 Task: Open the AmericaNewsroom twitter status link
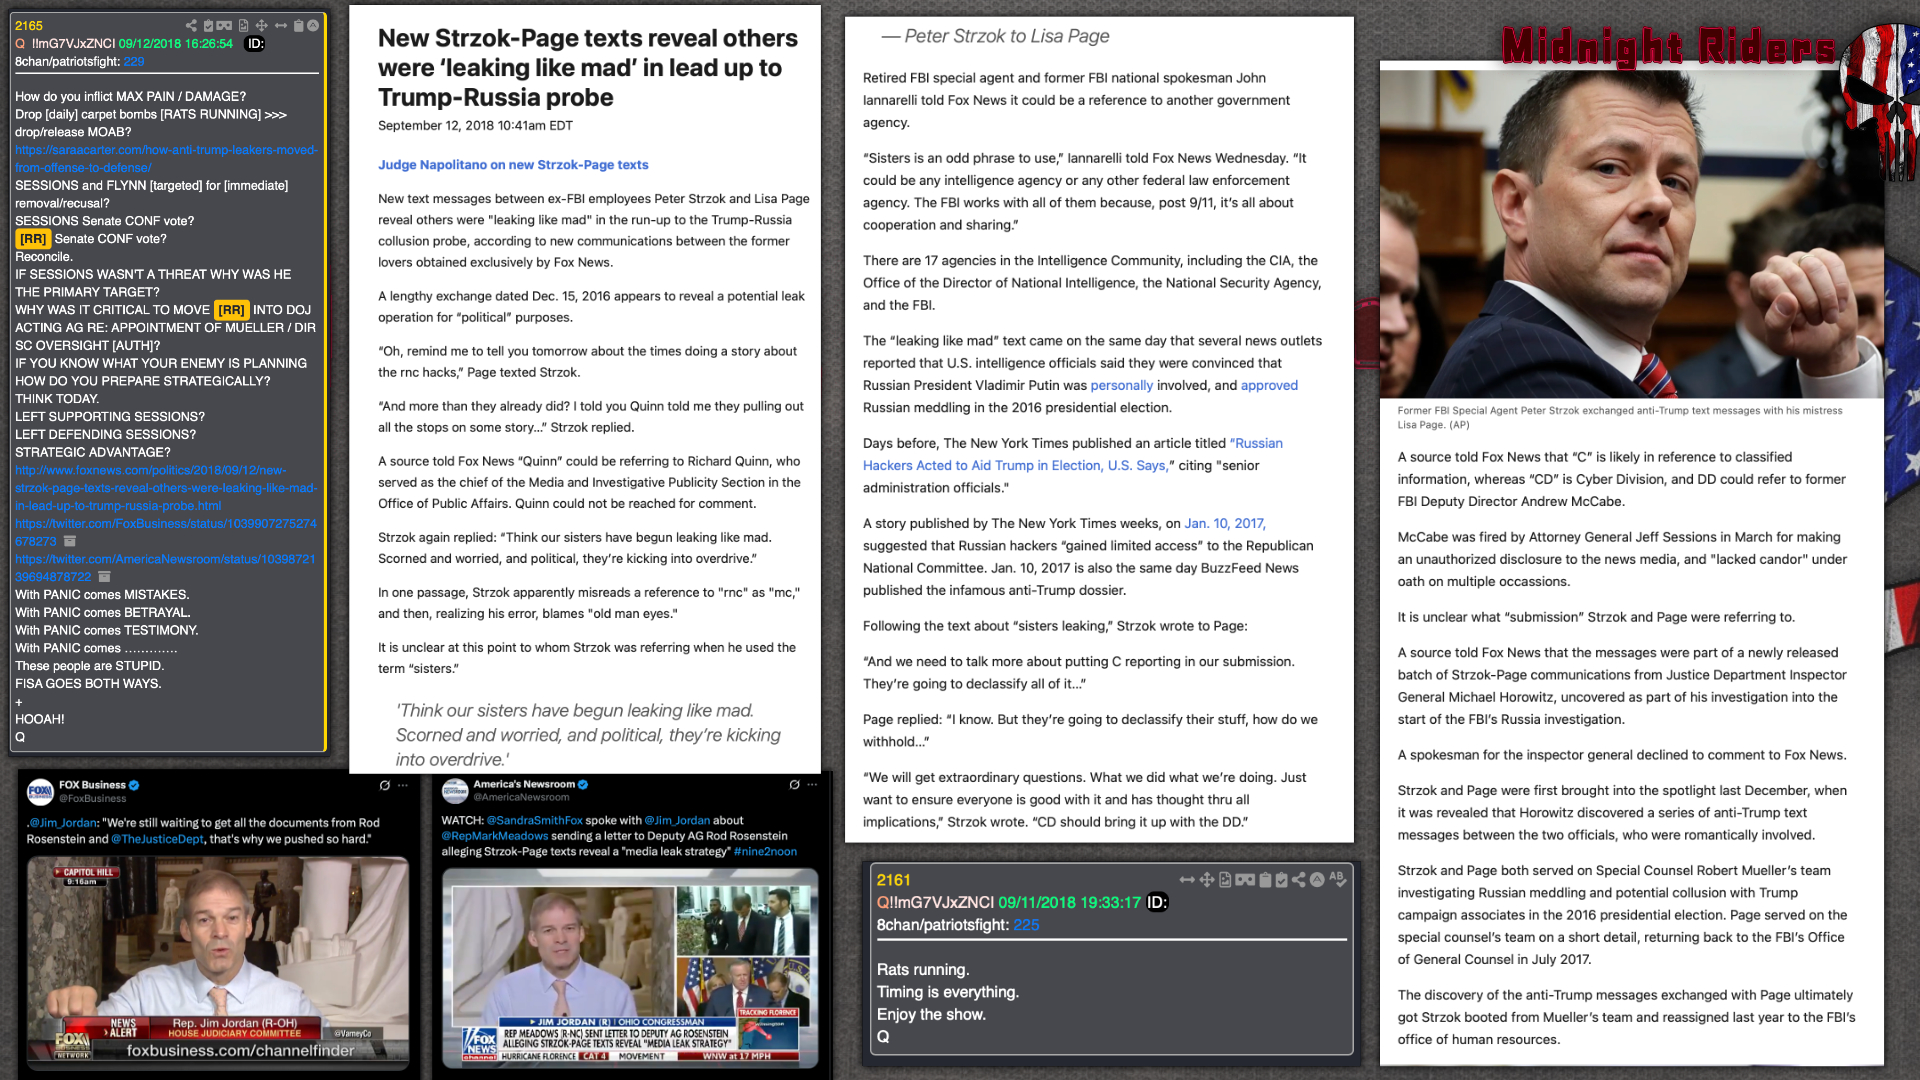tap(165, 568)
